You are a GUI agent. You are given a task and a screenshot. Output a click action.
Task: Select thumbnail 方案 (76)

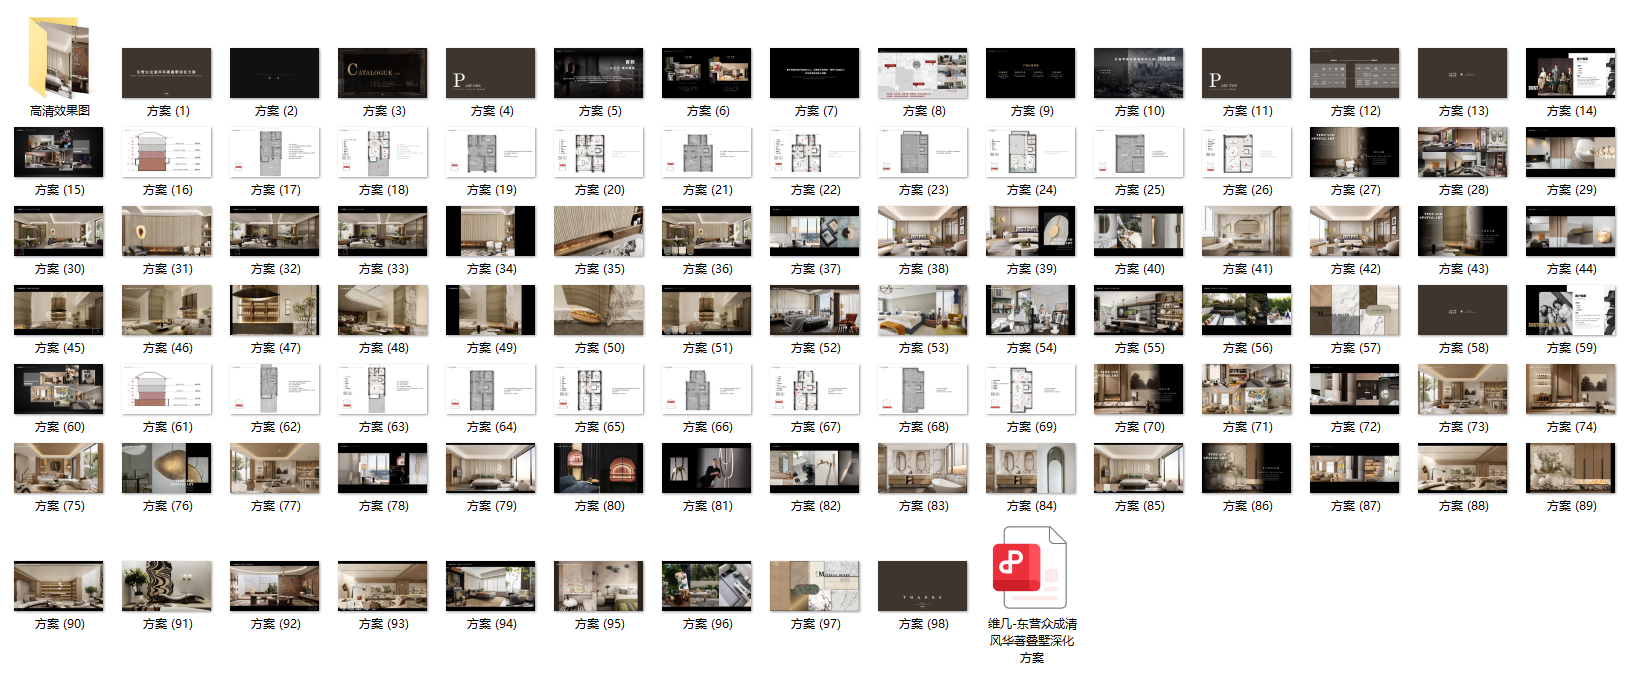tap(167, 468)
